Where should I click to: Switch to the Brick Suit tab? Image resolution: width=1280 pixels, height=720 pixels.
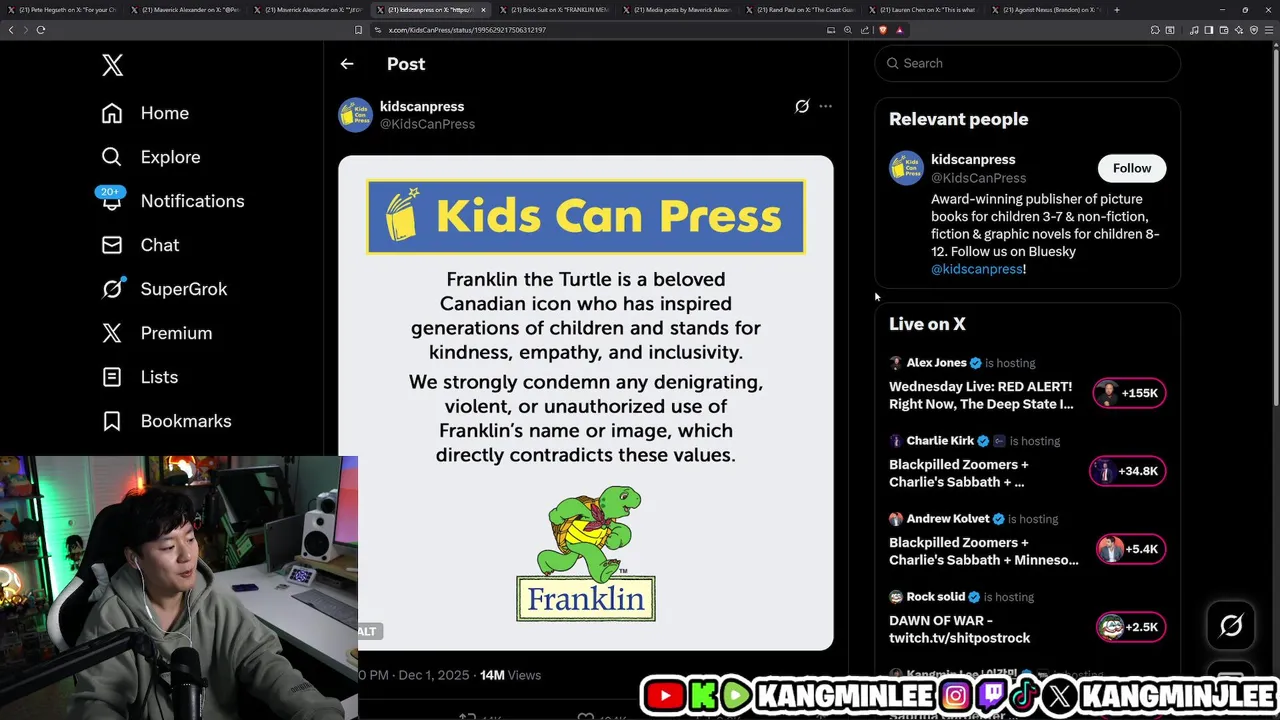click(555, 10)
